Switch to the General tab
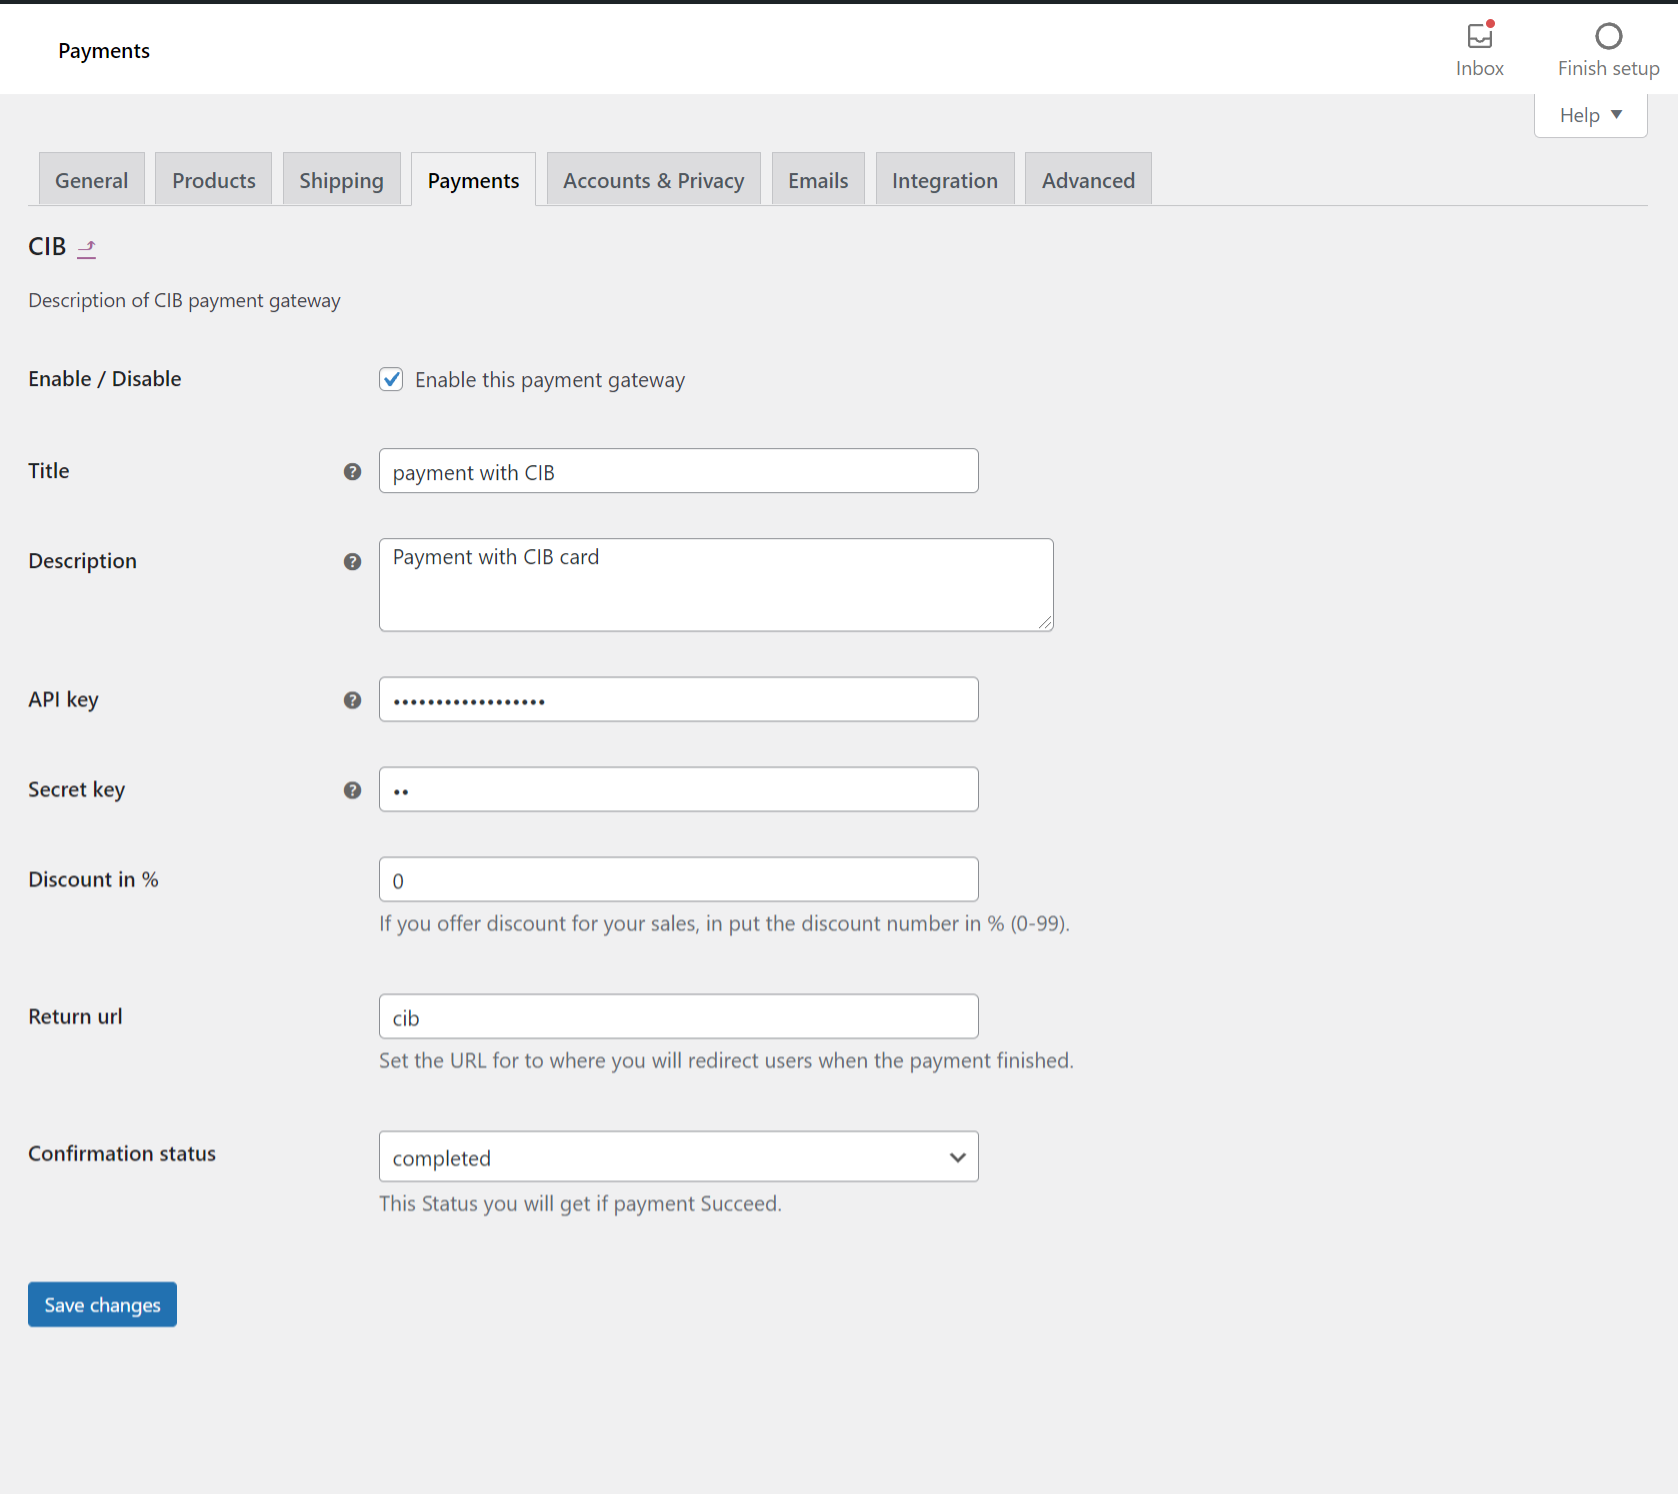The image size is (1678, 1494). coord(91,180)
